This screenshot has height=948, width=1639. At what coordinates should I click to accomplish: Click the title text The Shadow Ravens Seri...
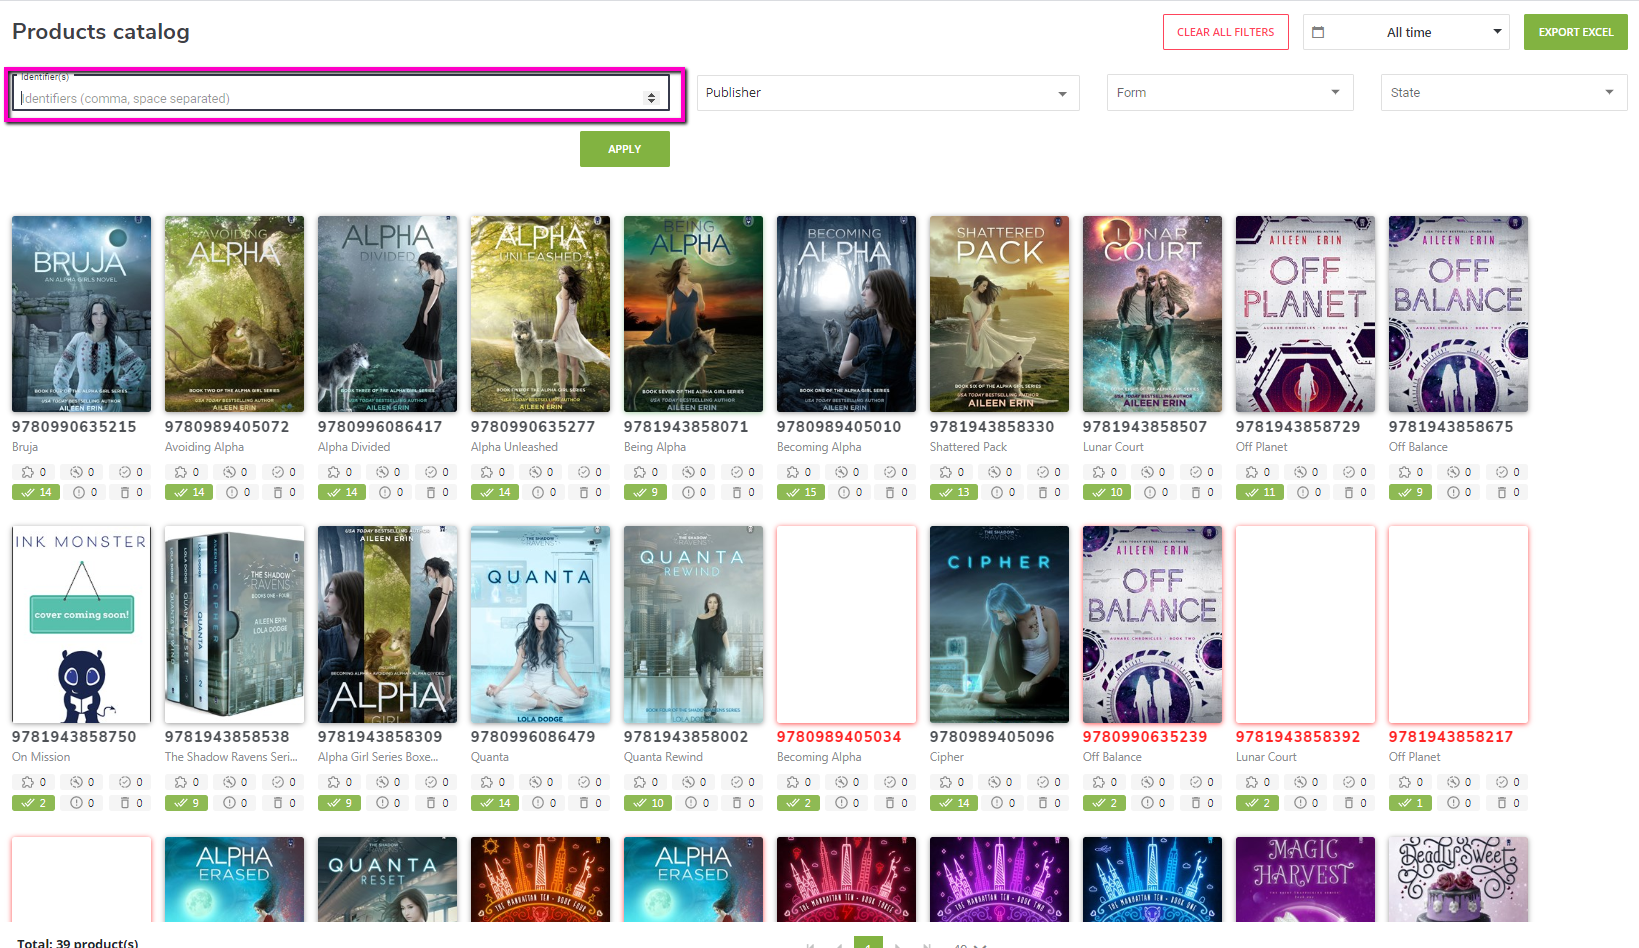[x=231, y=757]
